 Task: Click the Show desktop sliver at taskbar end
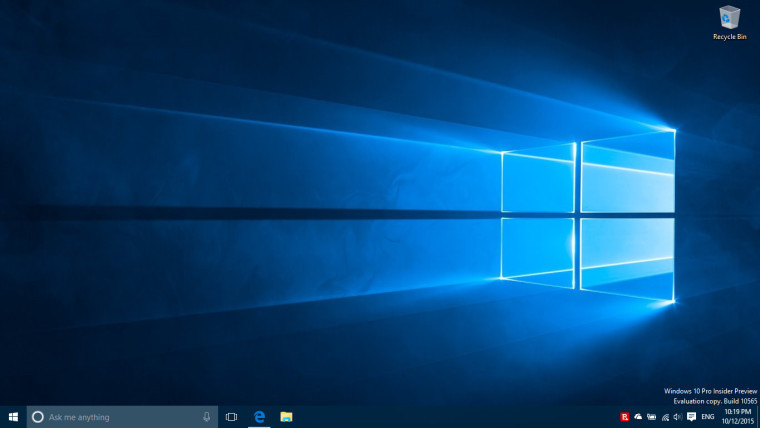coord(758,417)
